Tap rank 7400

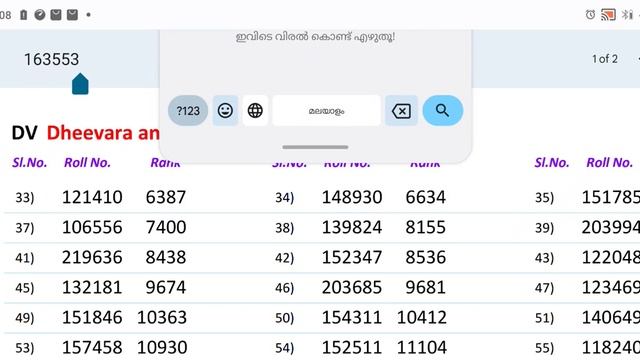[x=166, y=227]
